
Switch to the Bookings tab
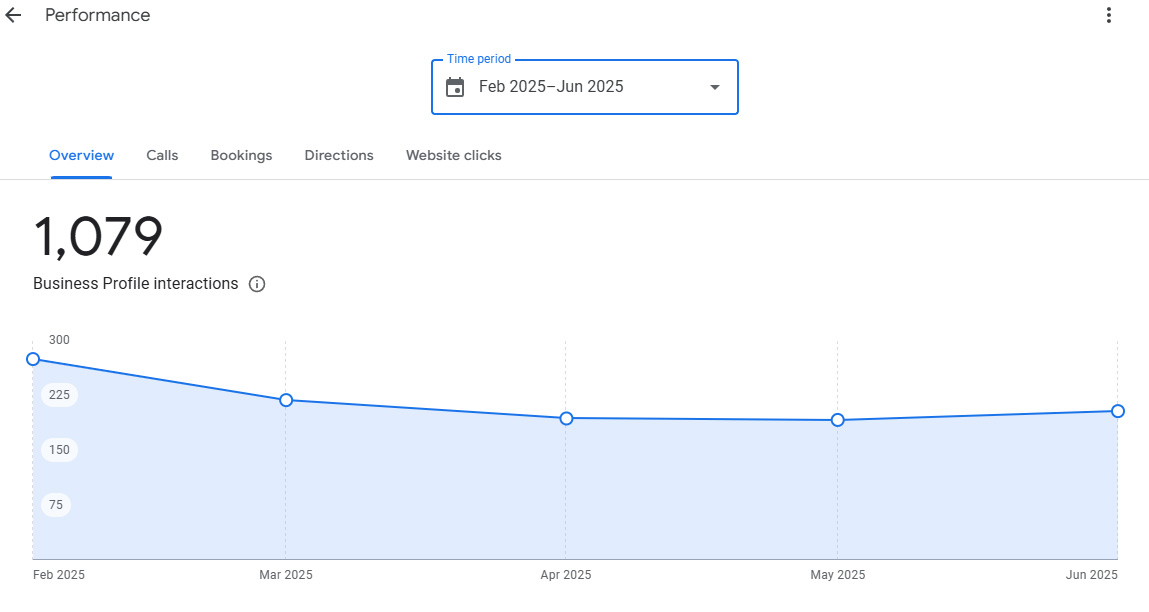click(241, 156)
